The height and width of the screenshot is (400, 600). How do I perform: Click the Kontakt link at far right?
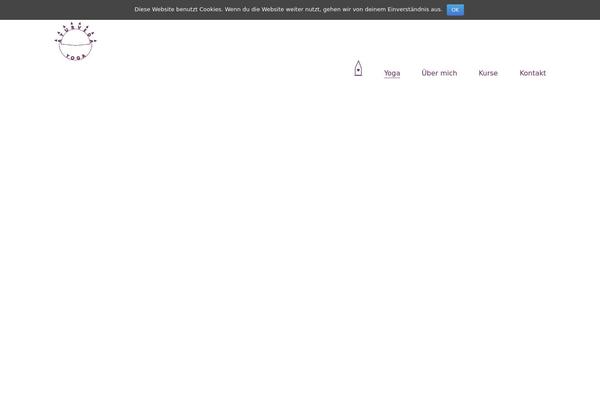(532, 73)
